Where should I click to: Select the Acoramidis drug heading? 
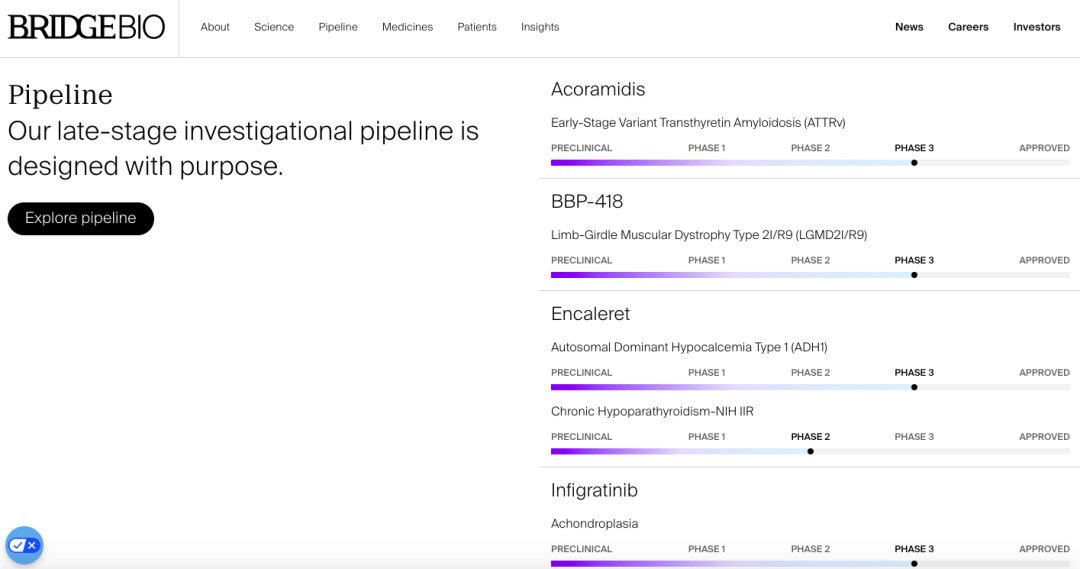[598, 90]
